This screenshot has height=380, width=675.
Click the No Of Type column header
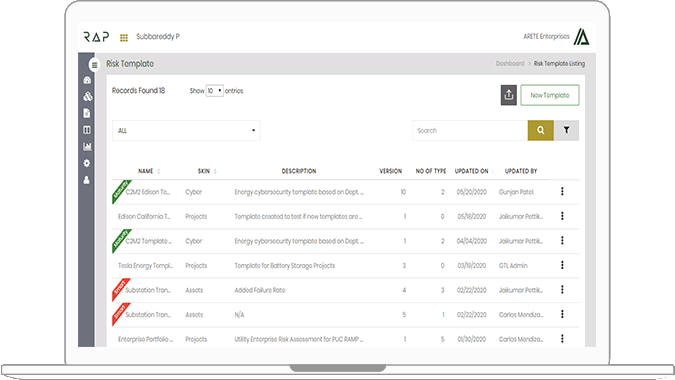[x=430, y=171]
